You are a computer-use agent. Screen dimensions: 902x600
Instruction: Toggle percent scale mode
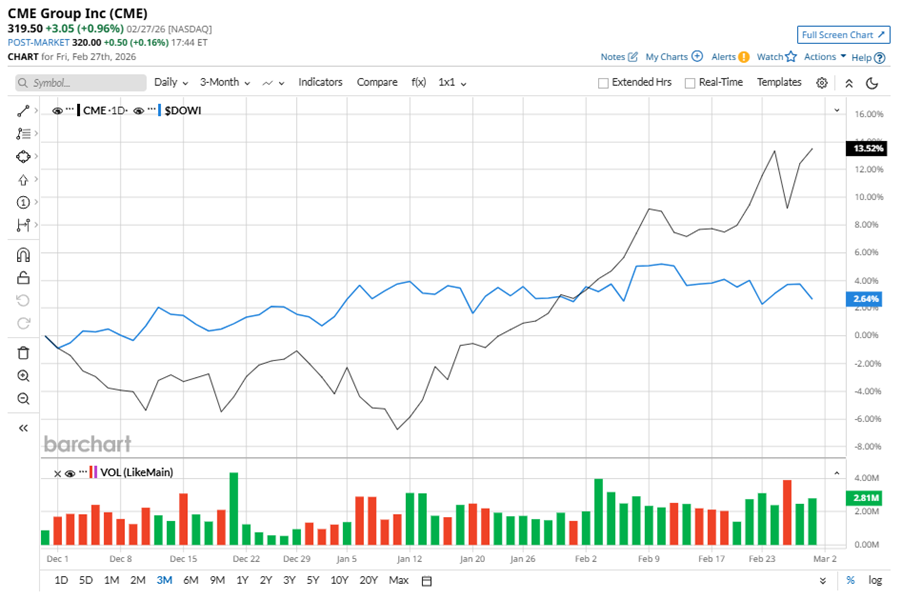[x=850, y=580]
